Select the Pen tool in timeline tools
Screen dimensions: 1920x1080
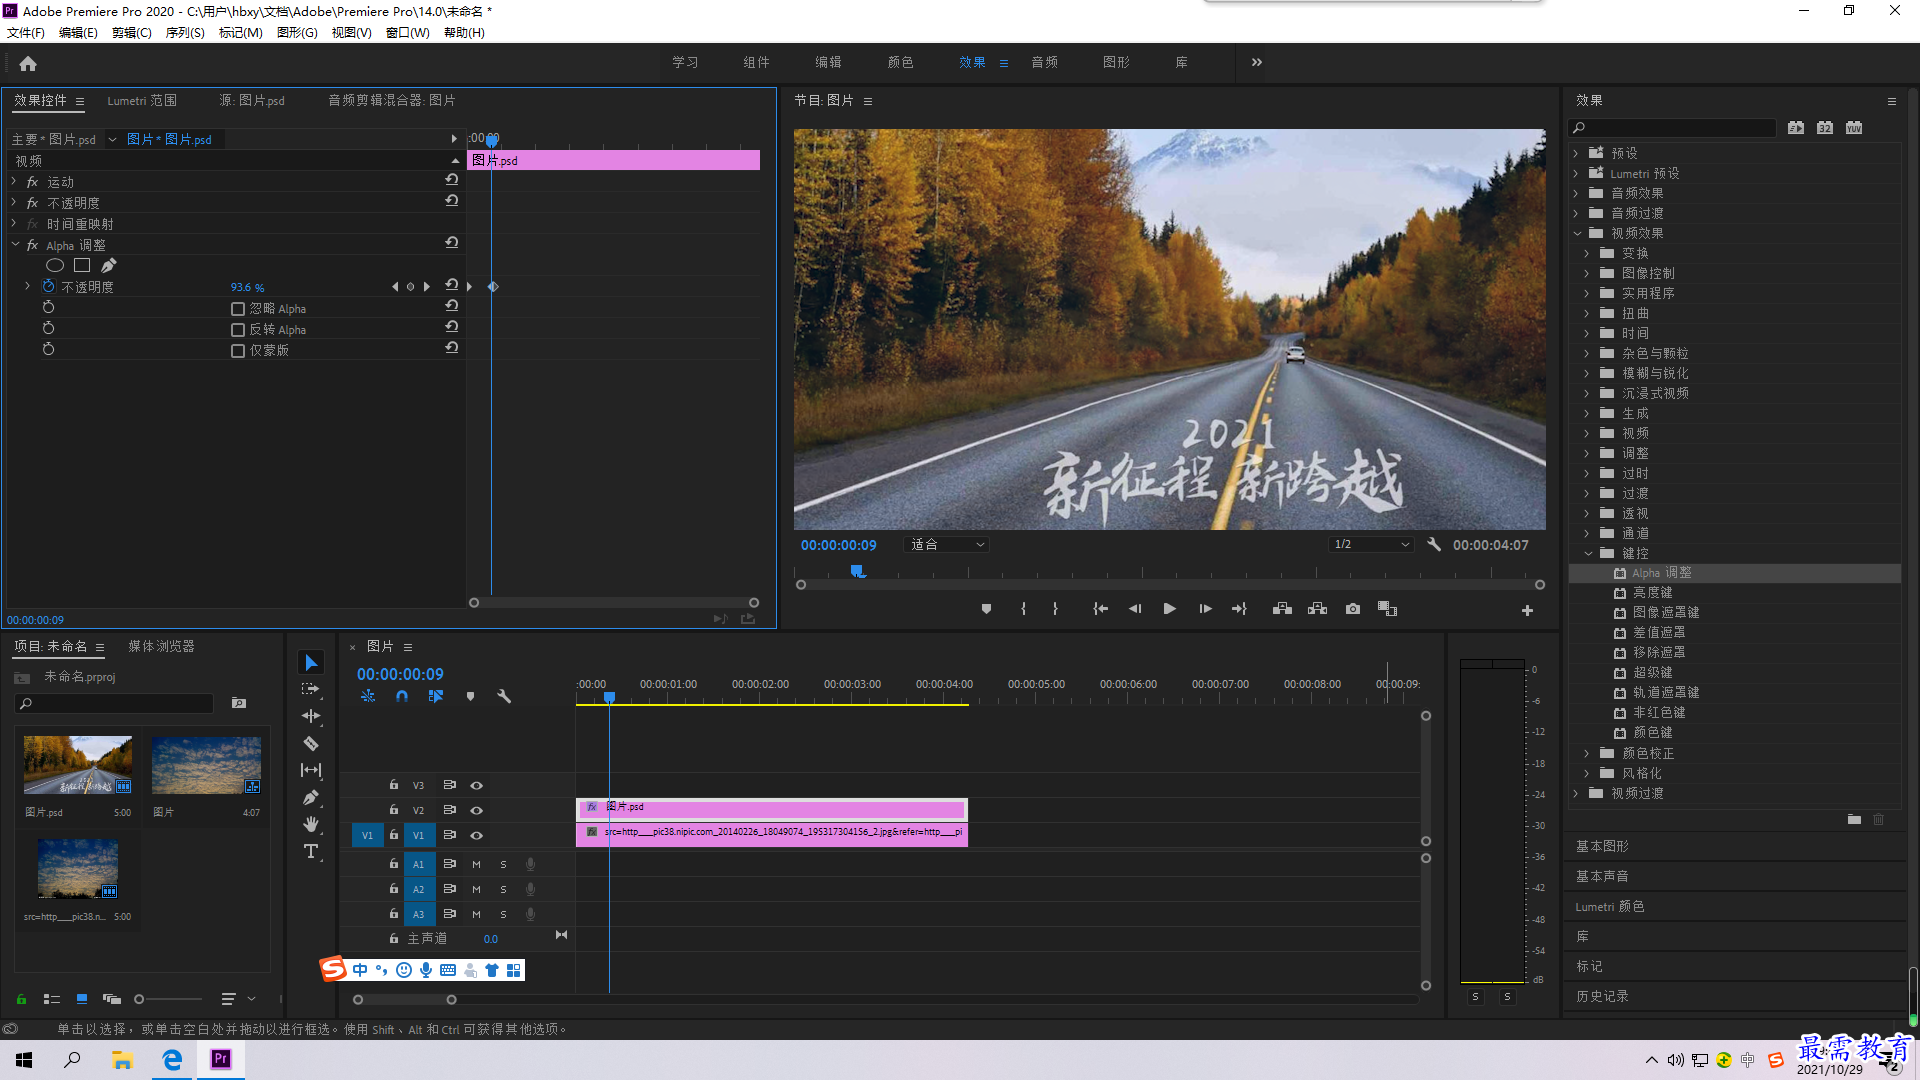[x=311, y=797]
